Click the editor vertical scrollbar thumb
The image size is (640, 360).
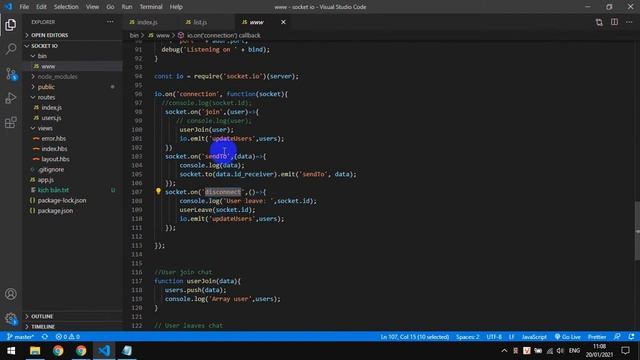(637, 231)
